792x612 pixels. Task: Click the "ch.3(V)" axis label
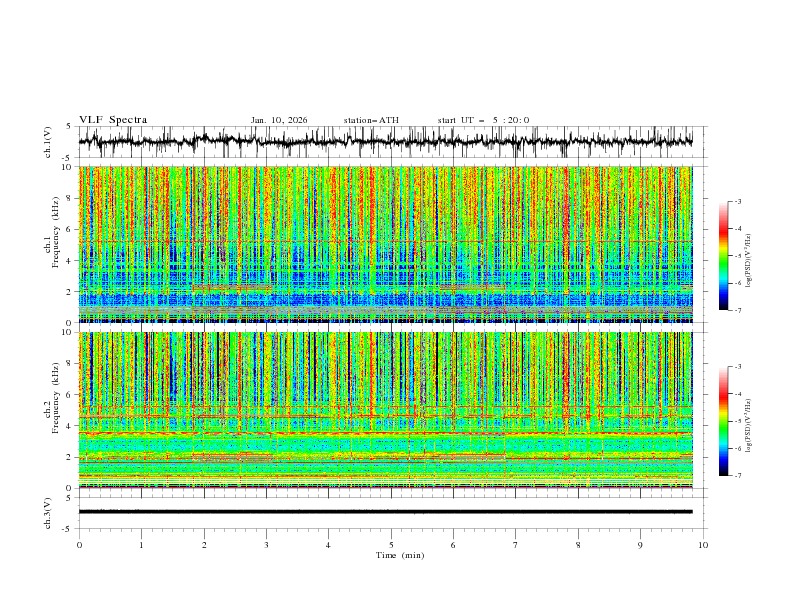pyautogui.click(x=48, y=513)
